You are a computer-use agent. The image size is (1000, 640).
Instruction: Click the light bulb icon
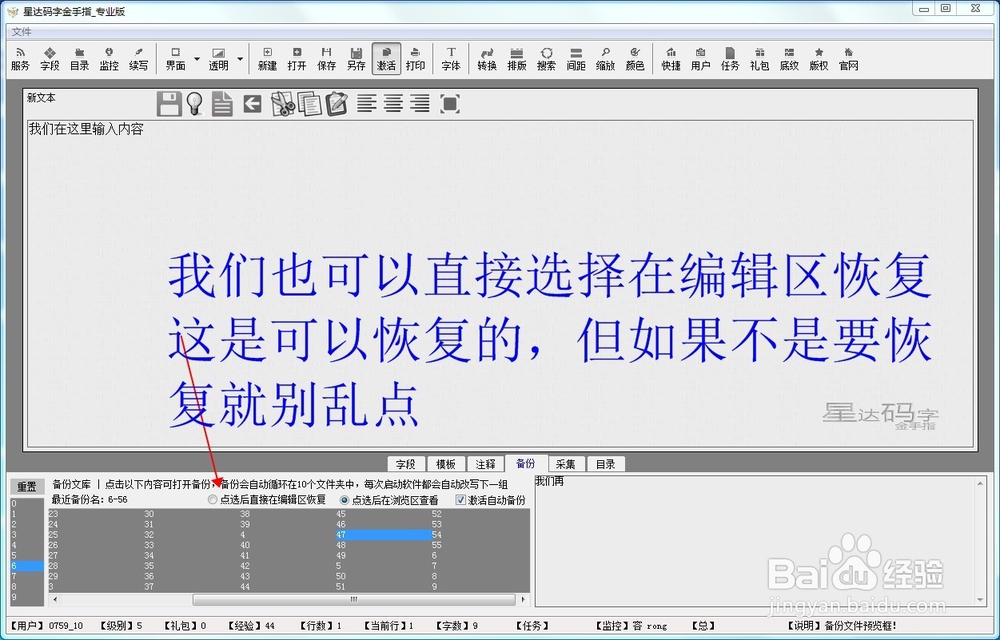point(195,103)
